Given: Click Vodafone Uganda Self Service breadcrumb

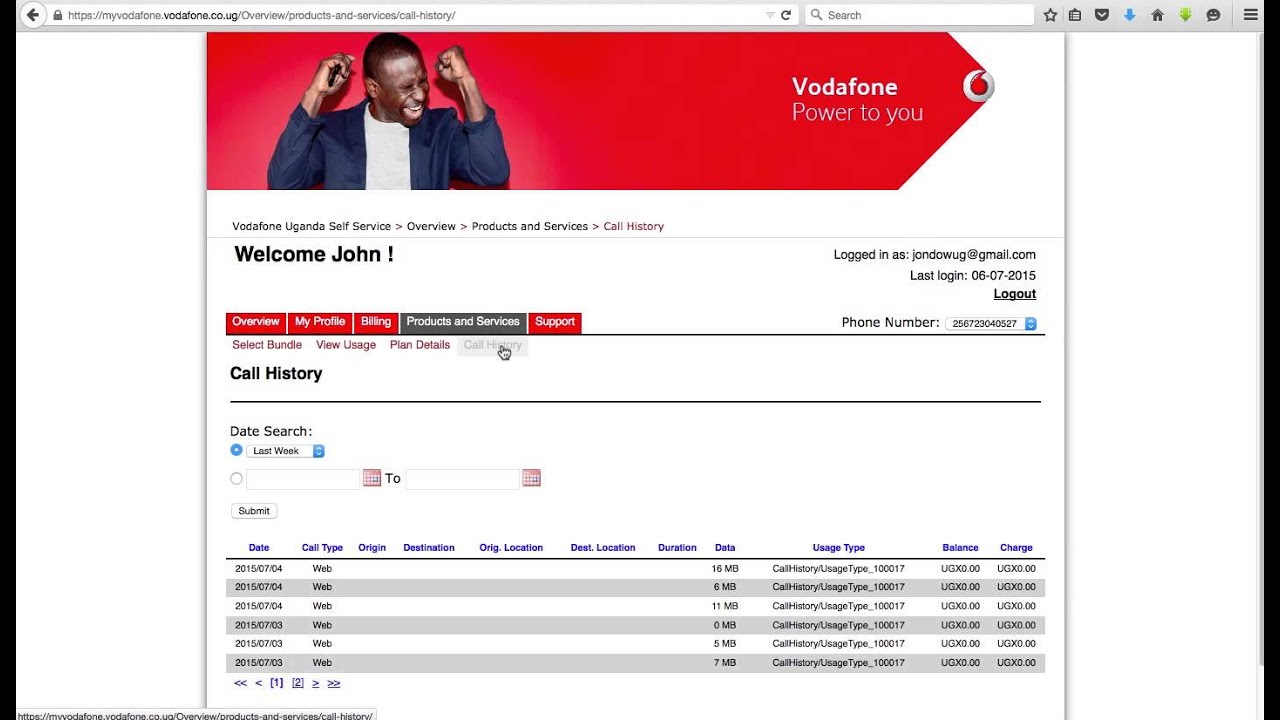Looking at the screenshot, I should tap(312, 227).
